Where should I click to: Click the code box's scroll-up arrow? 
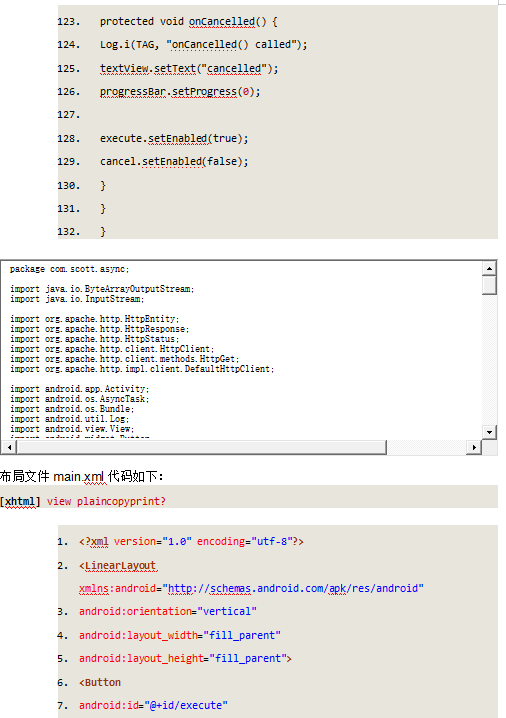489,269
